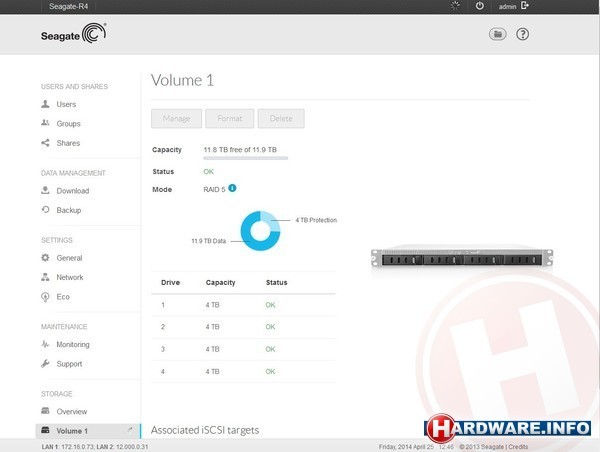This screenshot has height=452, width=600.
Task: Click the RAID 5 info icon
Action: [232, 188]
